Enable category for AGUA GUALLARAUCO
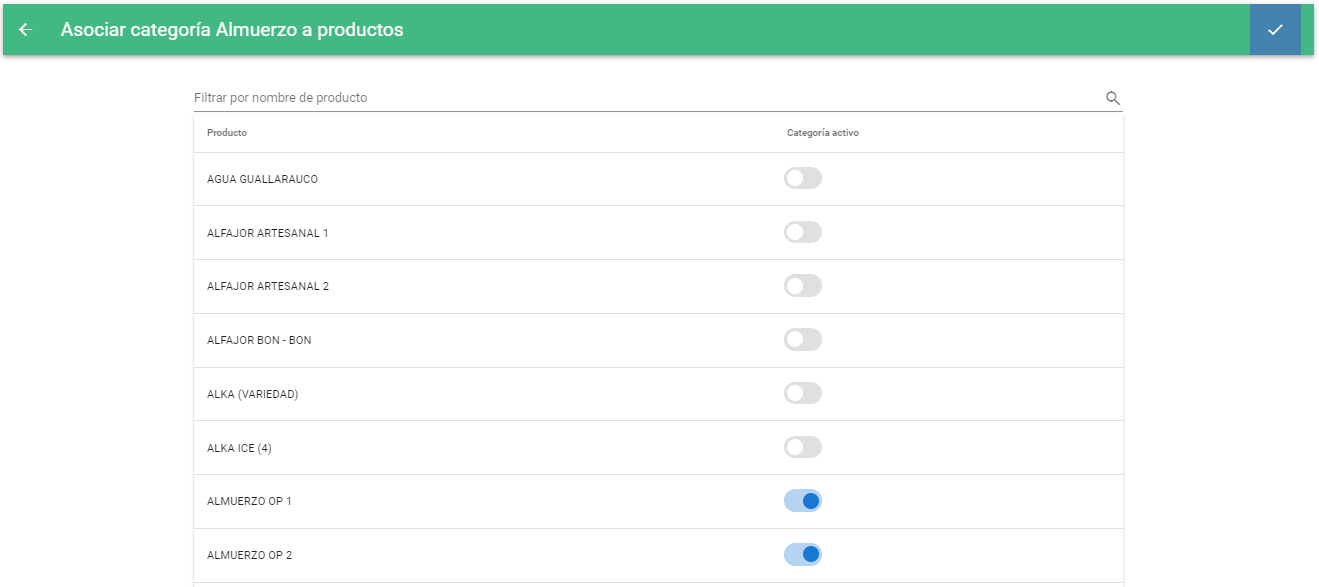Image resolution: width=1319 pixels, height=587 pixels. [803, 178]
